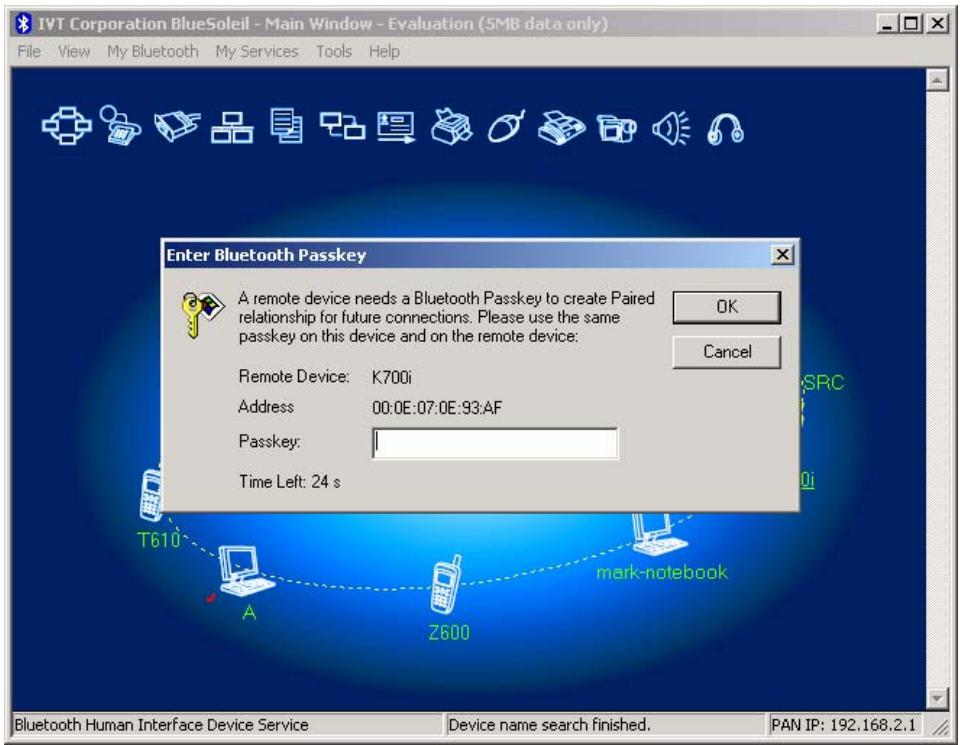Viewport: 960px width, 745px height.
Task: Select the LAN Access network service icon
Action: pyautogui.click(x=232, y=127)
